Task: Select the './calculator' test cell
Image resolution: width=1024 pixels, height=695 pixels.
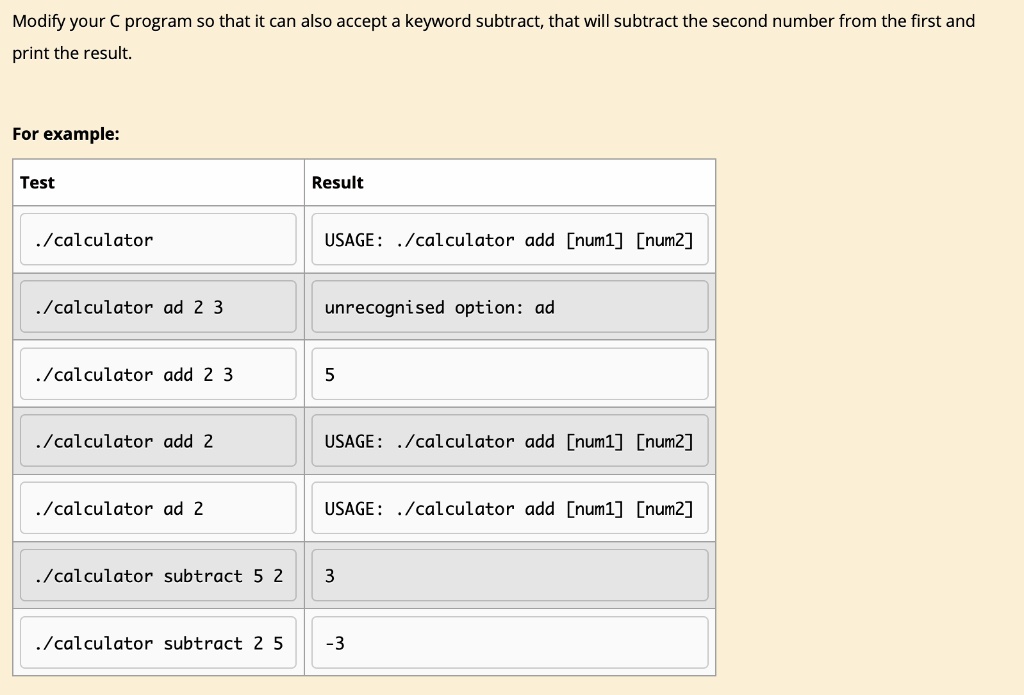Action: point(158,239)
